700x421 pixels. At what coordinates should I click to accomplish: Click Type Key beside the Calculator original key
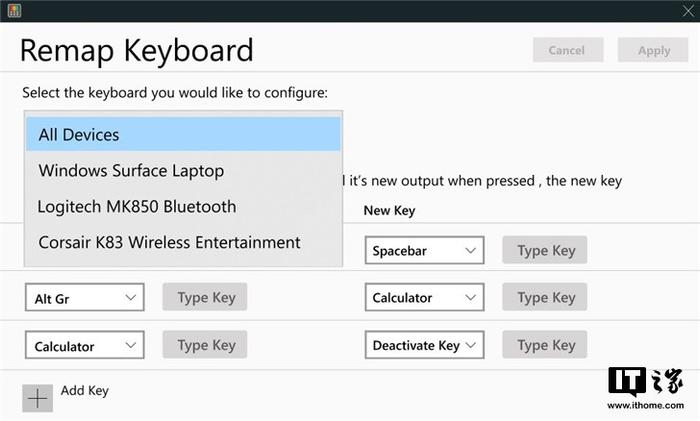tap(205, 345)
